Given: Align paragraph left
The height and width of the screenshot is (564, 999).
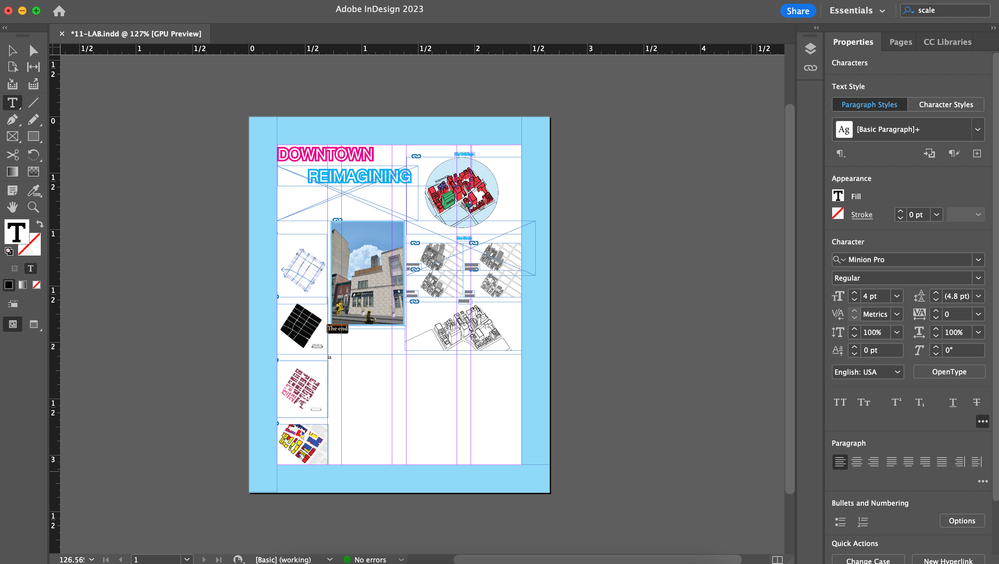Looking at the screenshot, I should coord(840,461).
